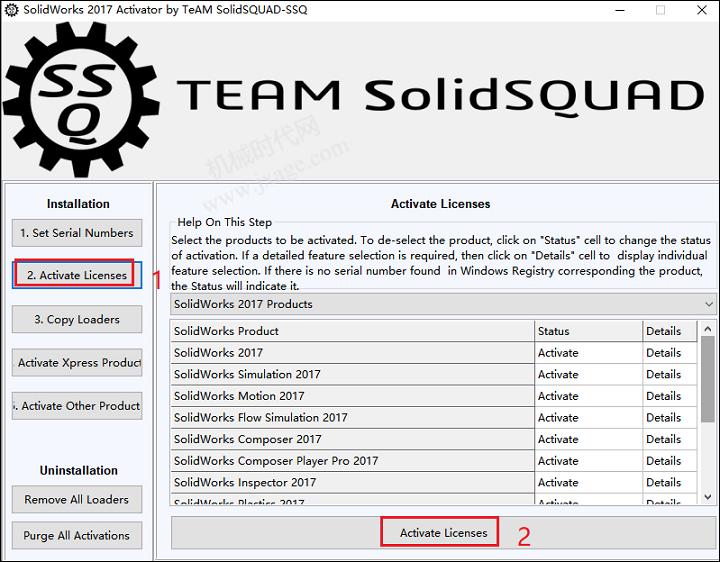720x562 pixels.
Task: Toggle Status for SolidWorks Motion 2017
Action: click(x=589, y=396)
